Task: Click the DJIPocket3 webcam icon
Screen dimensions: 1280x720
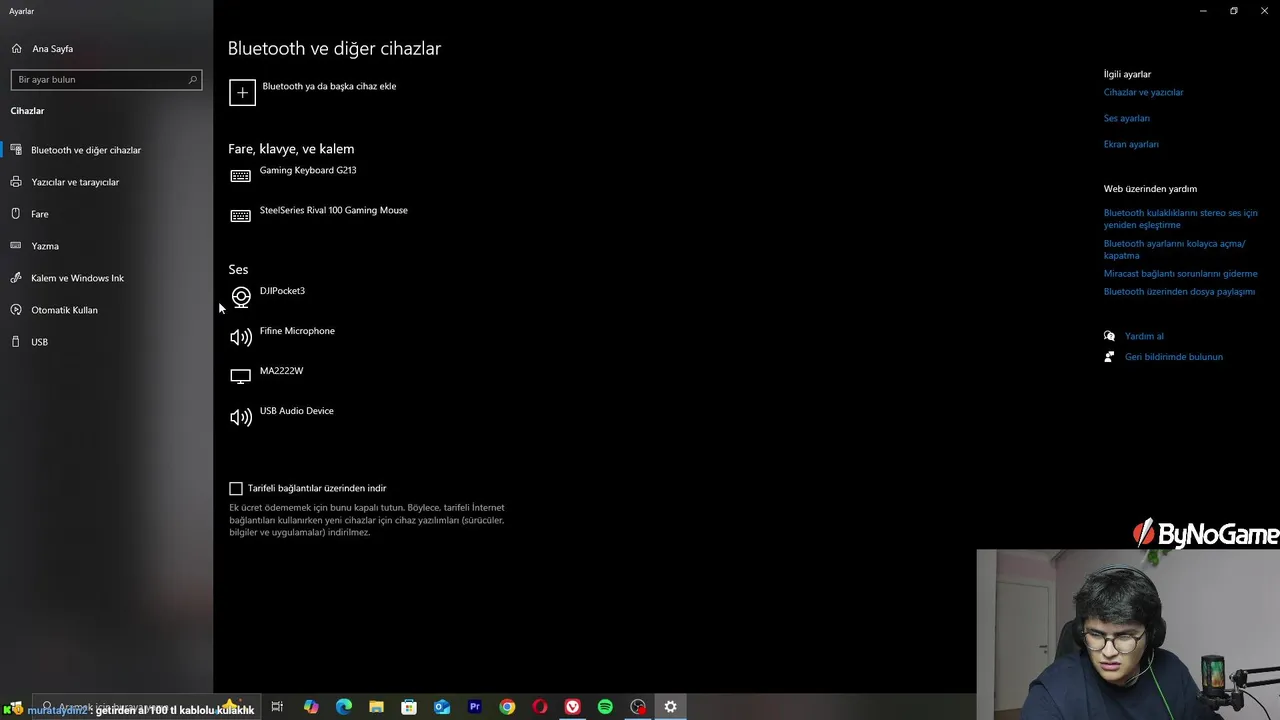Action: tap(241, 297)
